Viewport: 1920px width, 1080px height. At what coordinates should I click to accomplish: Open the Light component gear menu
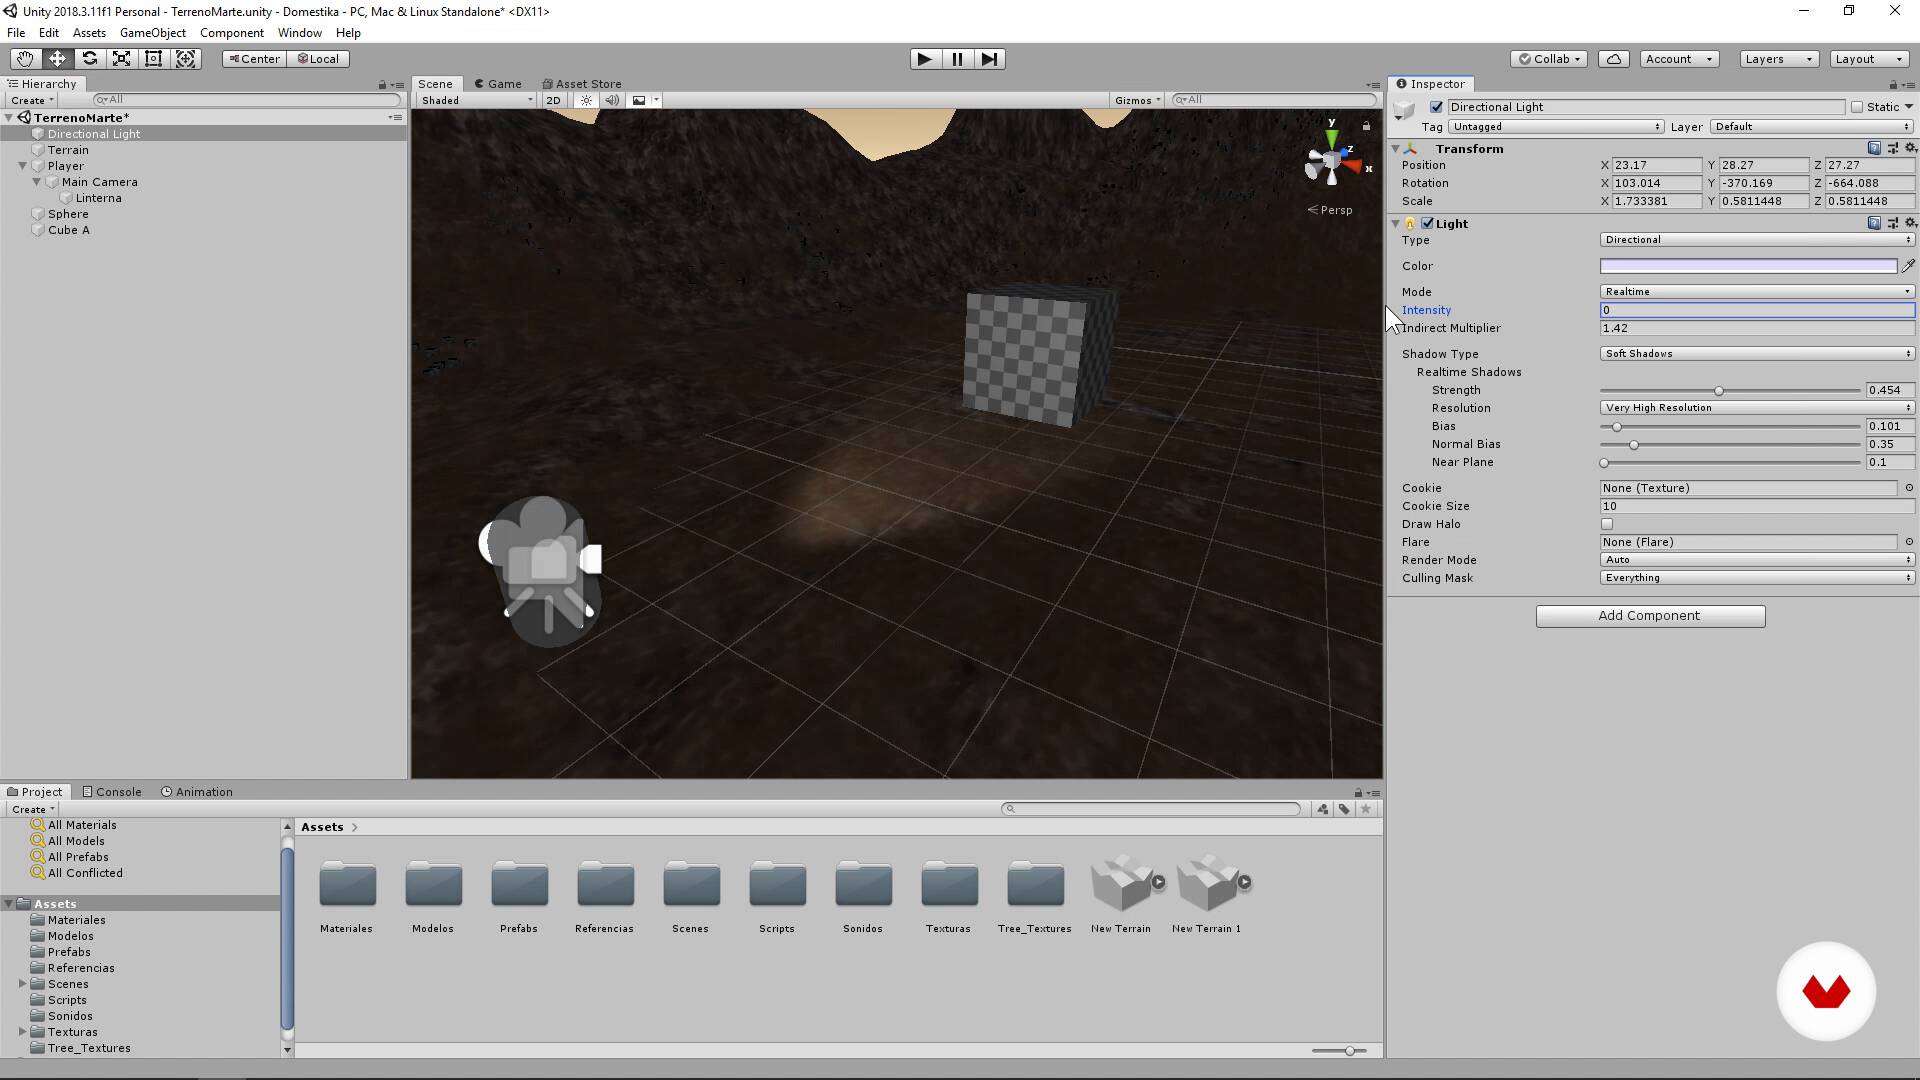[1910, 223]
